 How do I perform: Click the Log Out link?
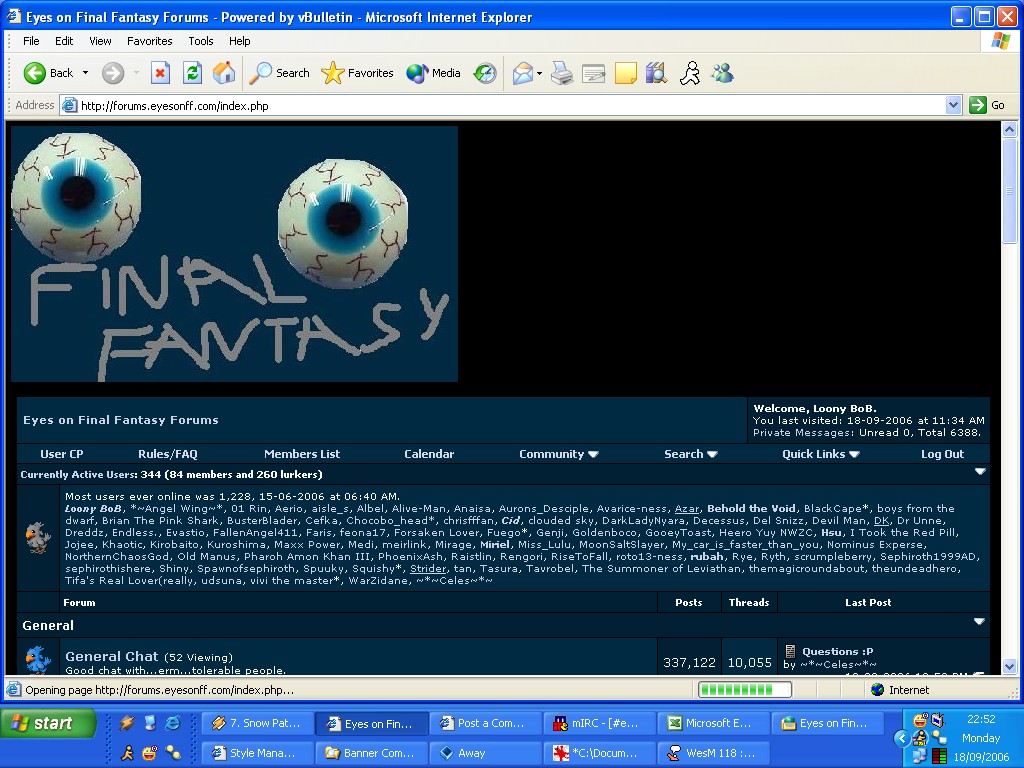click(942, 454)
